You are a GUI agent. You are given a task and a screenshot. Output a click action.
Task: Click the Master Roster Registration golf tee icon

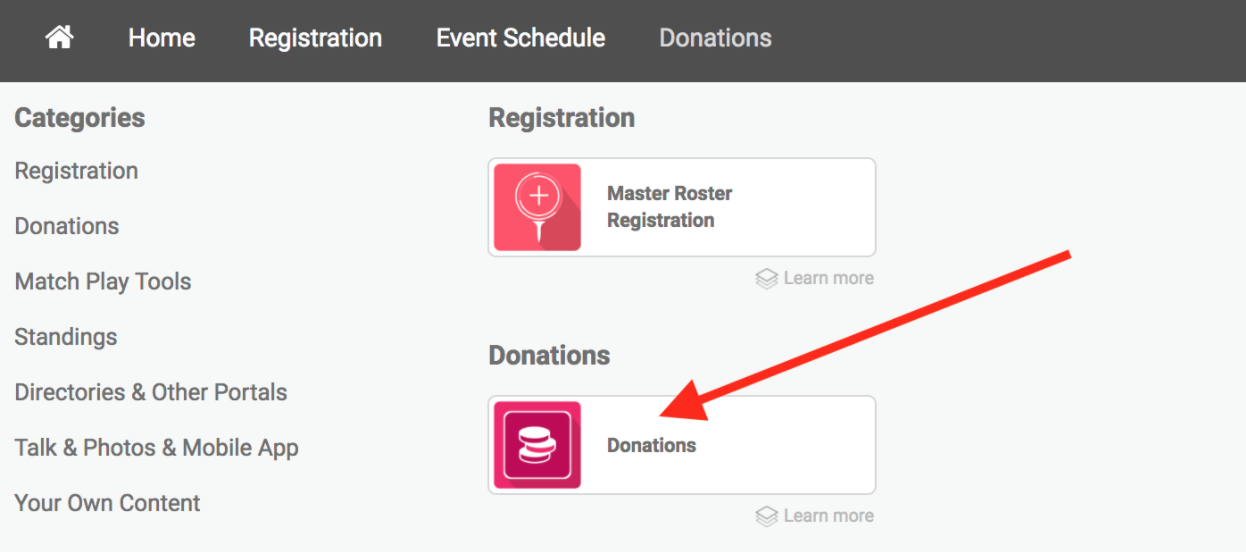537,207
